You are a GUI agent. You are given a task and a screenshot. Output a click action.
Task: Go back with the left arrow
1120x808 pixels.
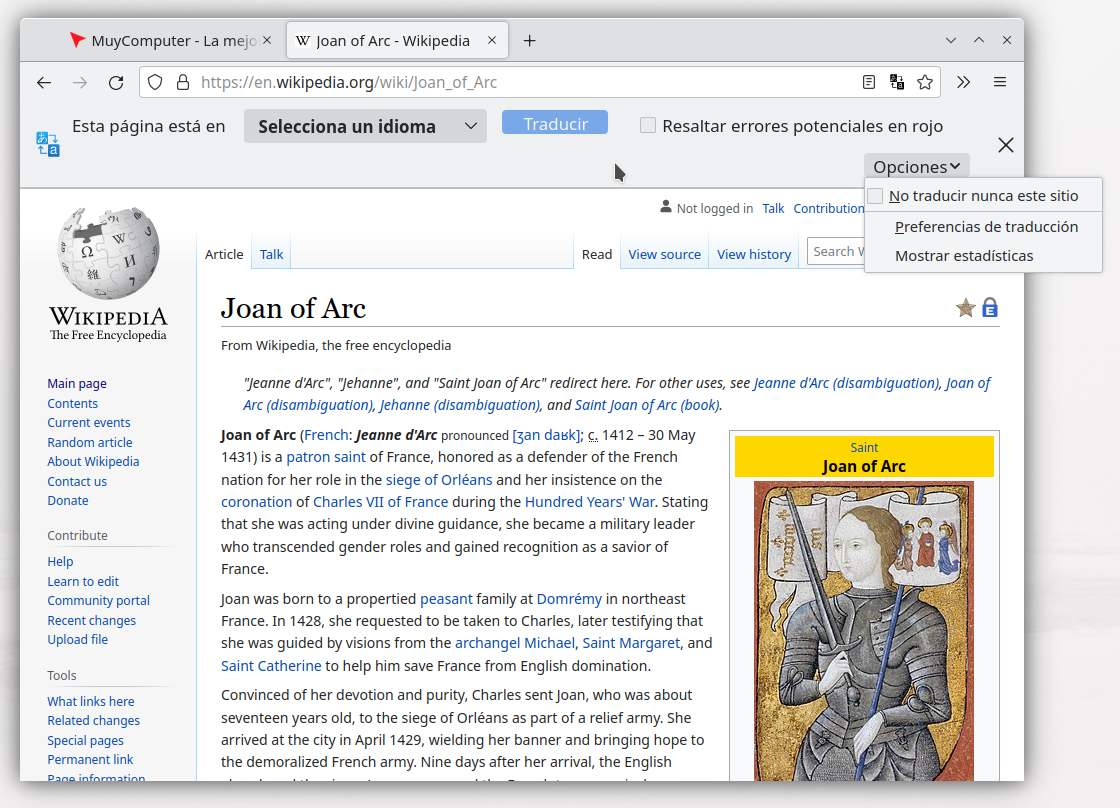tap(44, 83)
